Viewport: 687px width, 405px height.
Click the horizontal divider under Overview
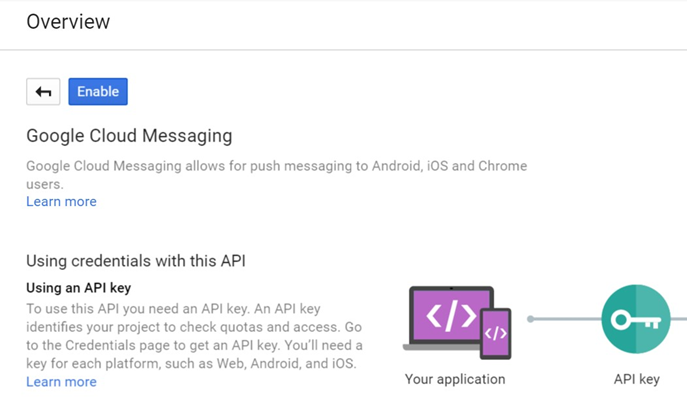pyautogui.click(x=343, y=50)
